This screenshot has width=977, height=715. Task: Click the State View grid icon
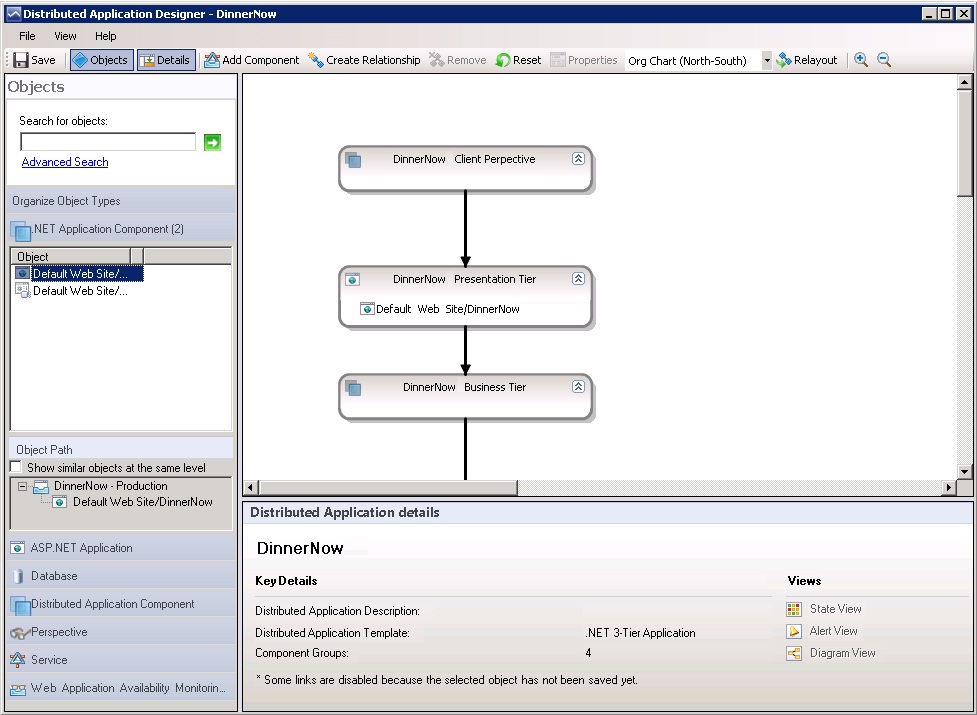click(x=794, y=609)
